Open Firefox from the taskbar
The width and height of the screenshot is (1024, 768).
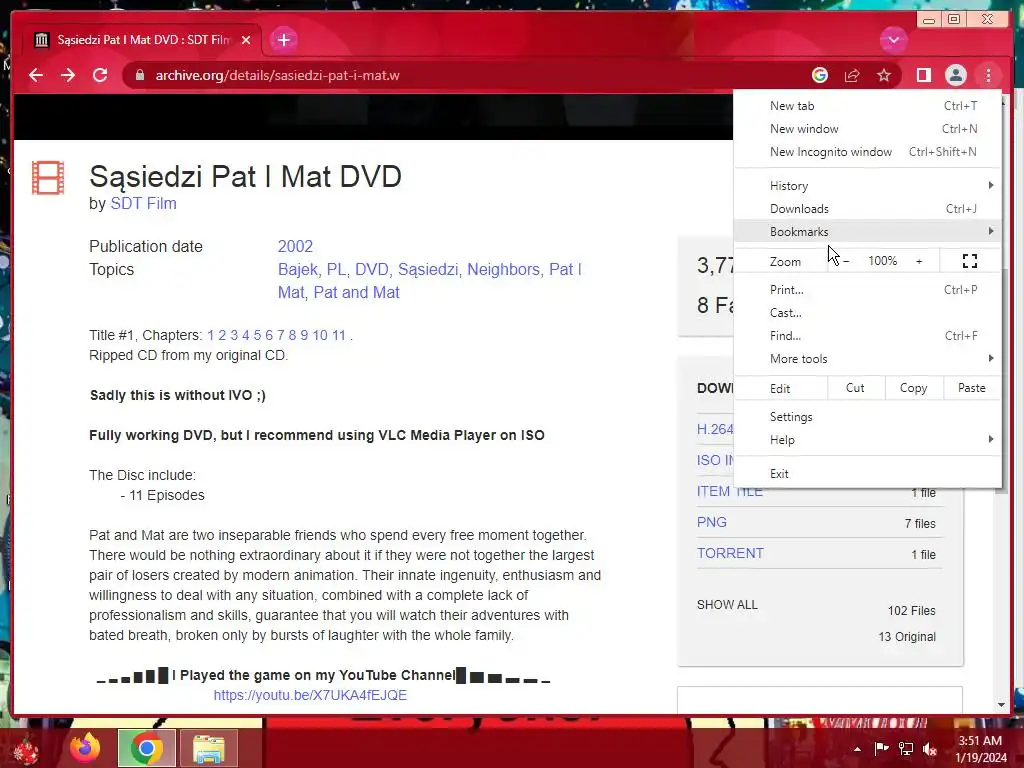point(86,748)
